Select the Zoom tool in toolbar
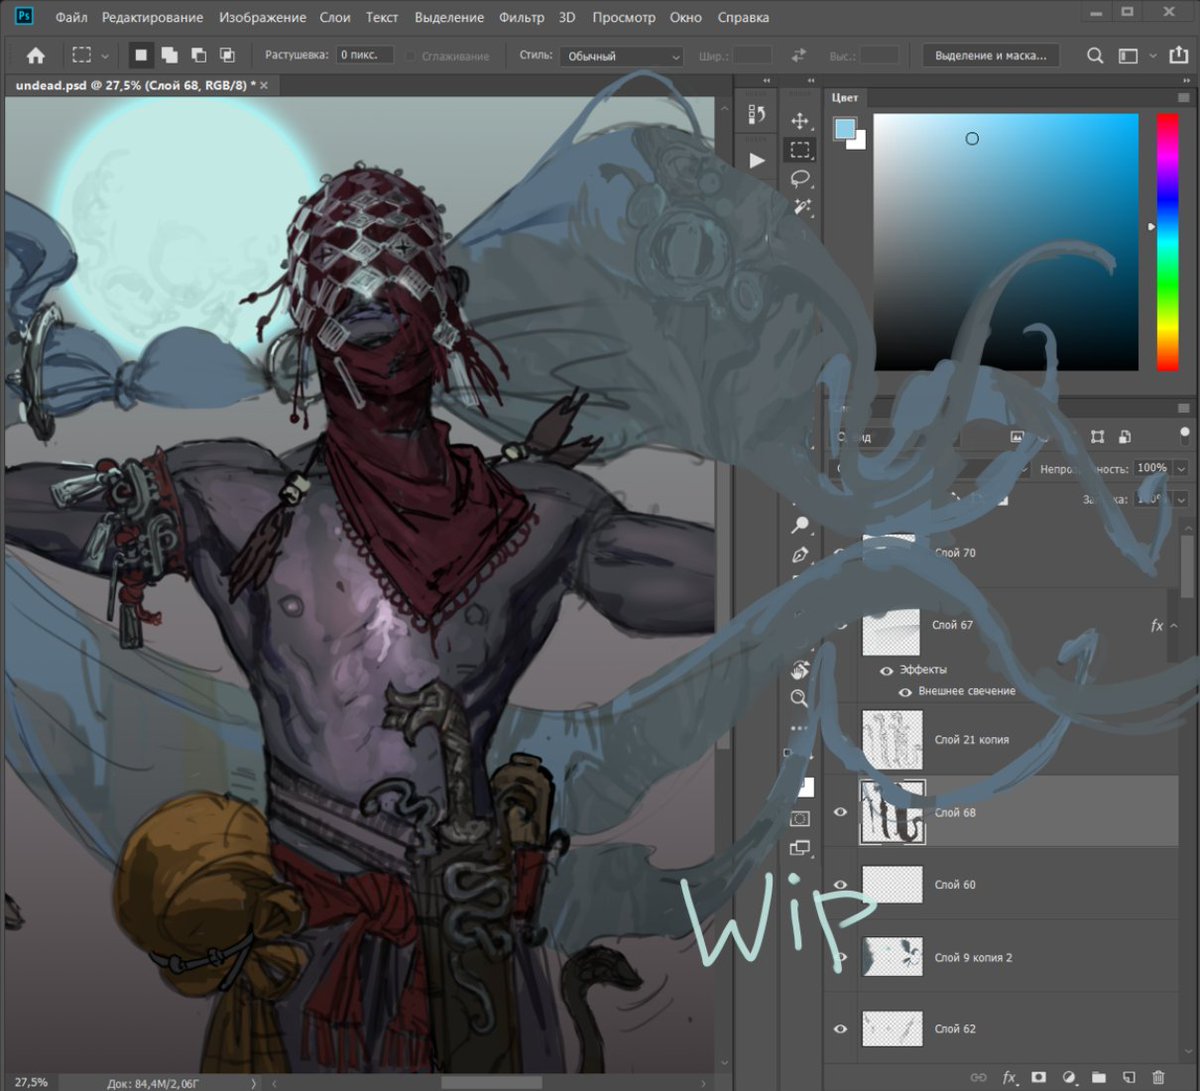The height and width of the screenshot is (1091, 1200). [x=800, y=698]
